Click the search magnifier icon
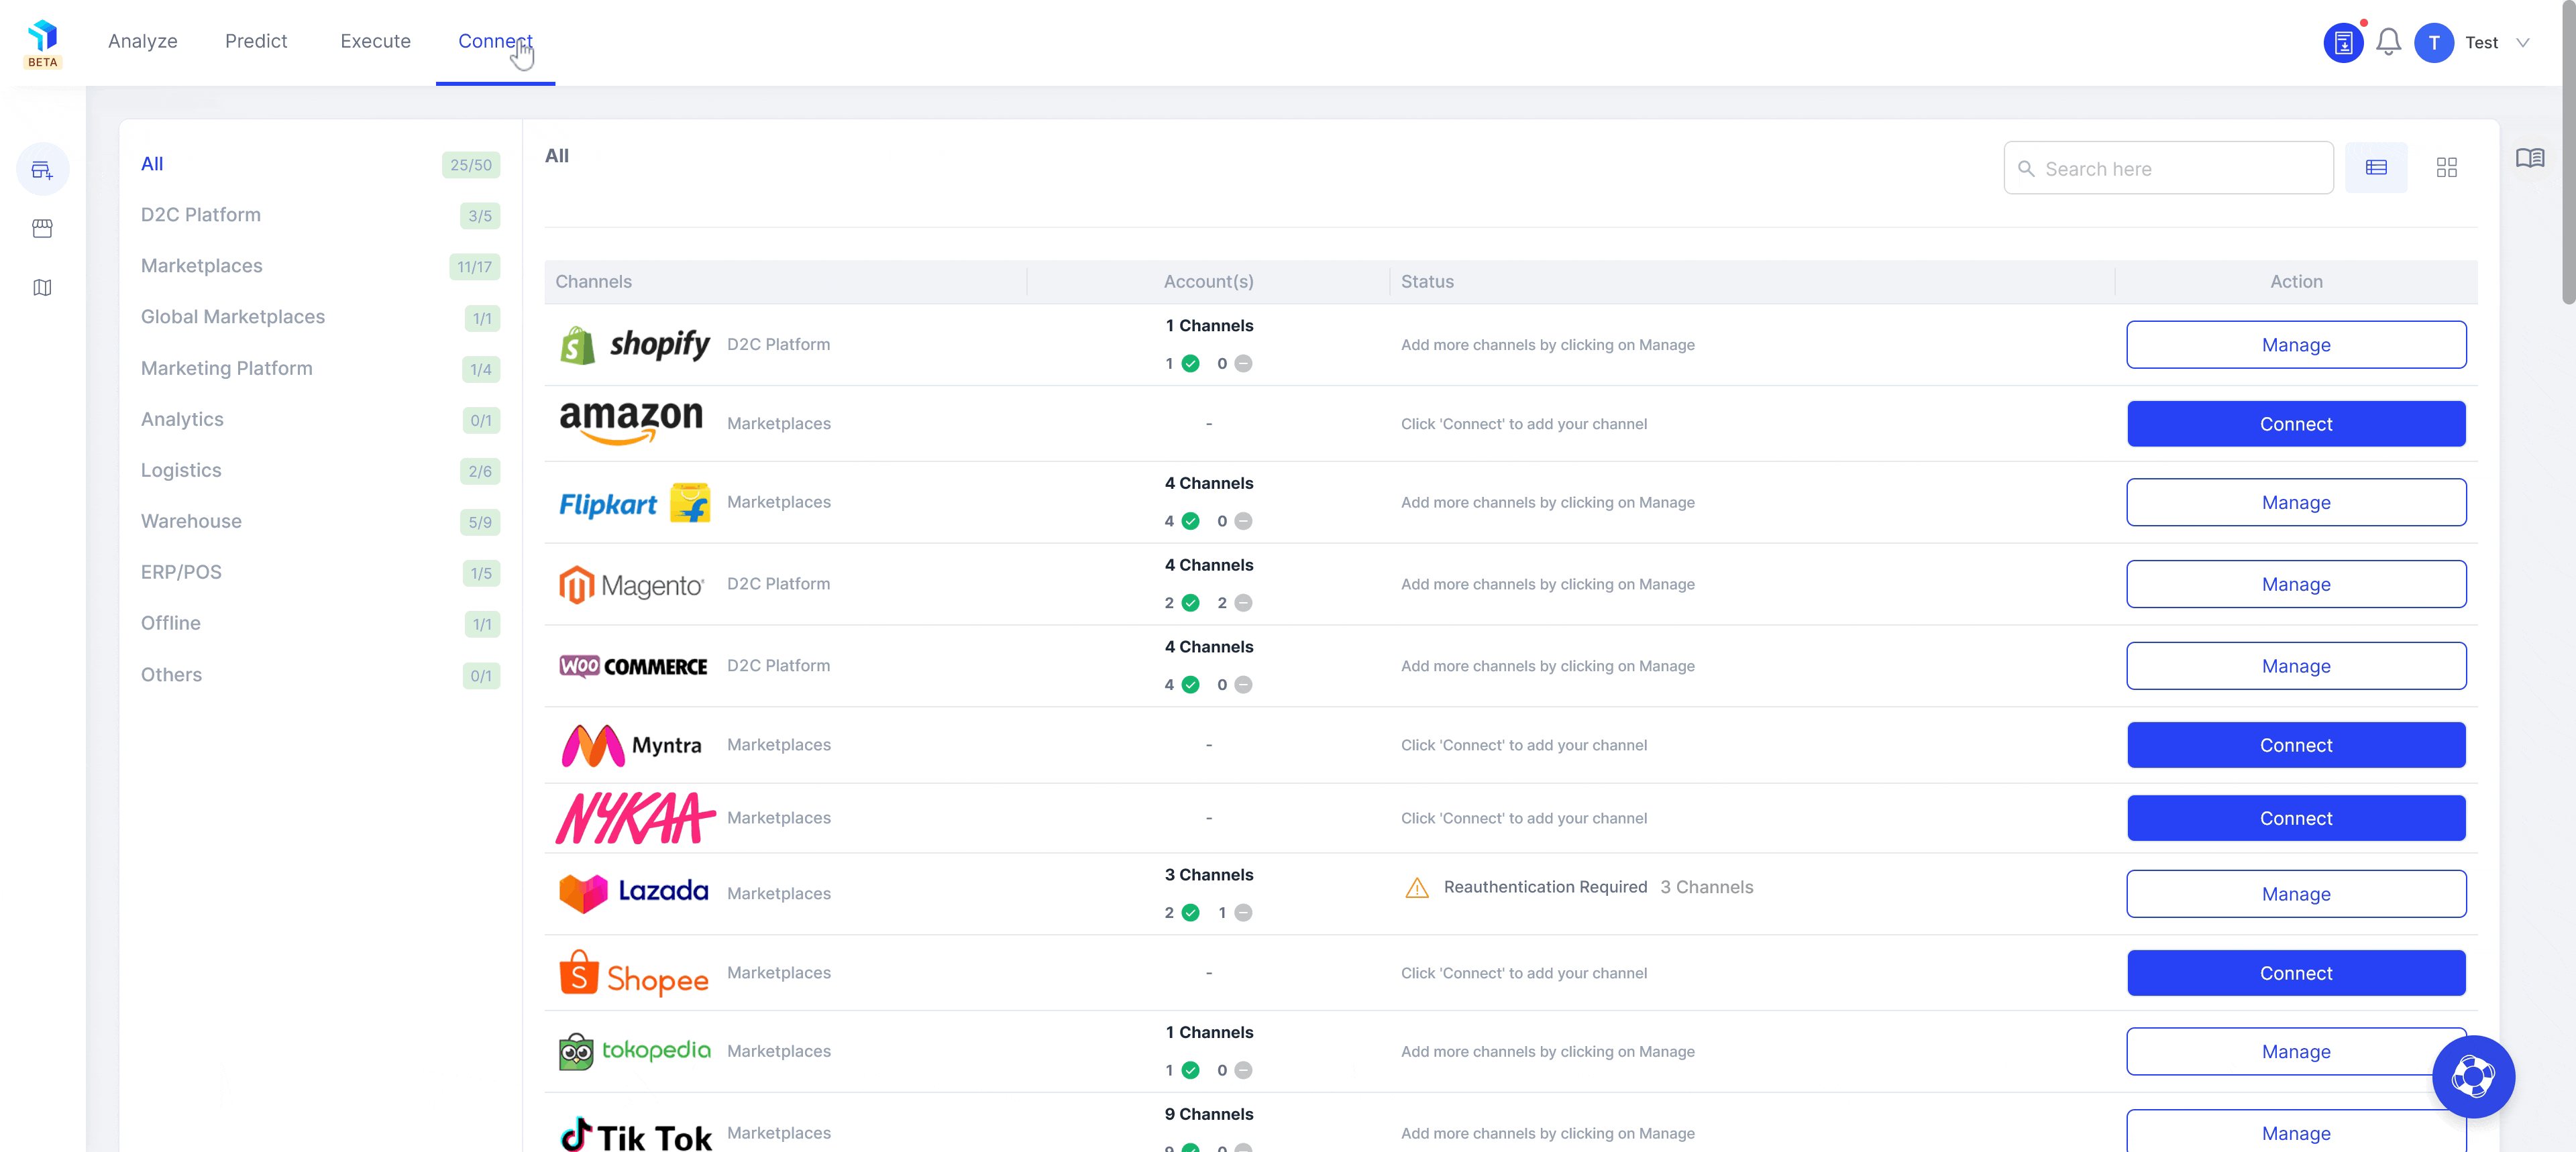 [2025, 169]
